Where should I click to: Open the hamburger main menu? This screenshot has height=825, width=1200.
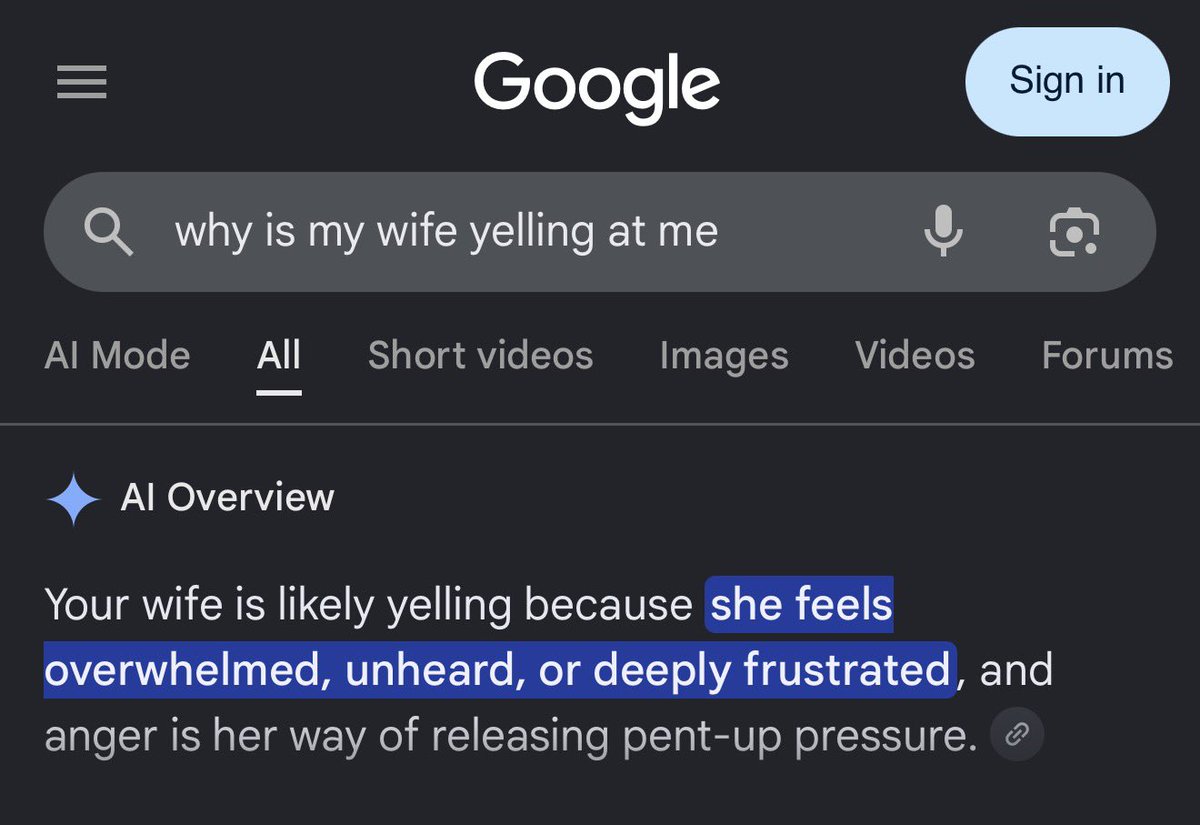(82, 82)
